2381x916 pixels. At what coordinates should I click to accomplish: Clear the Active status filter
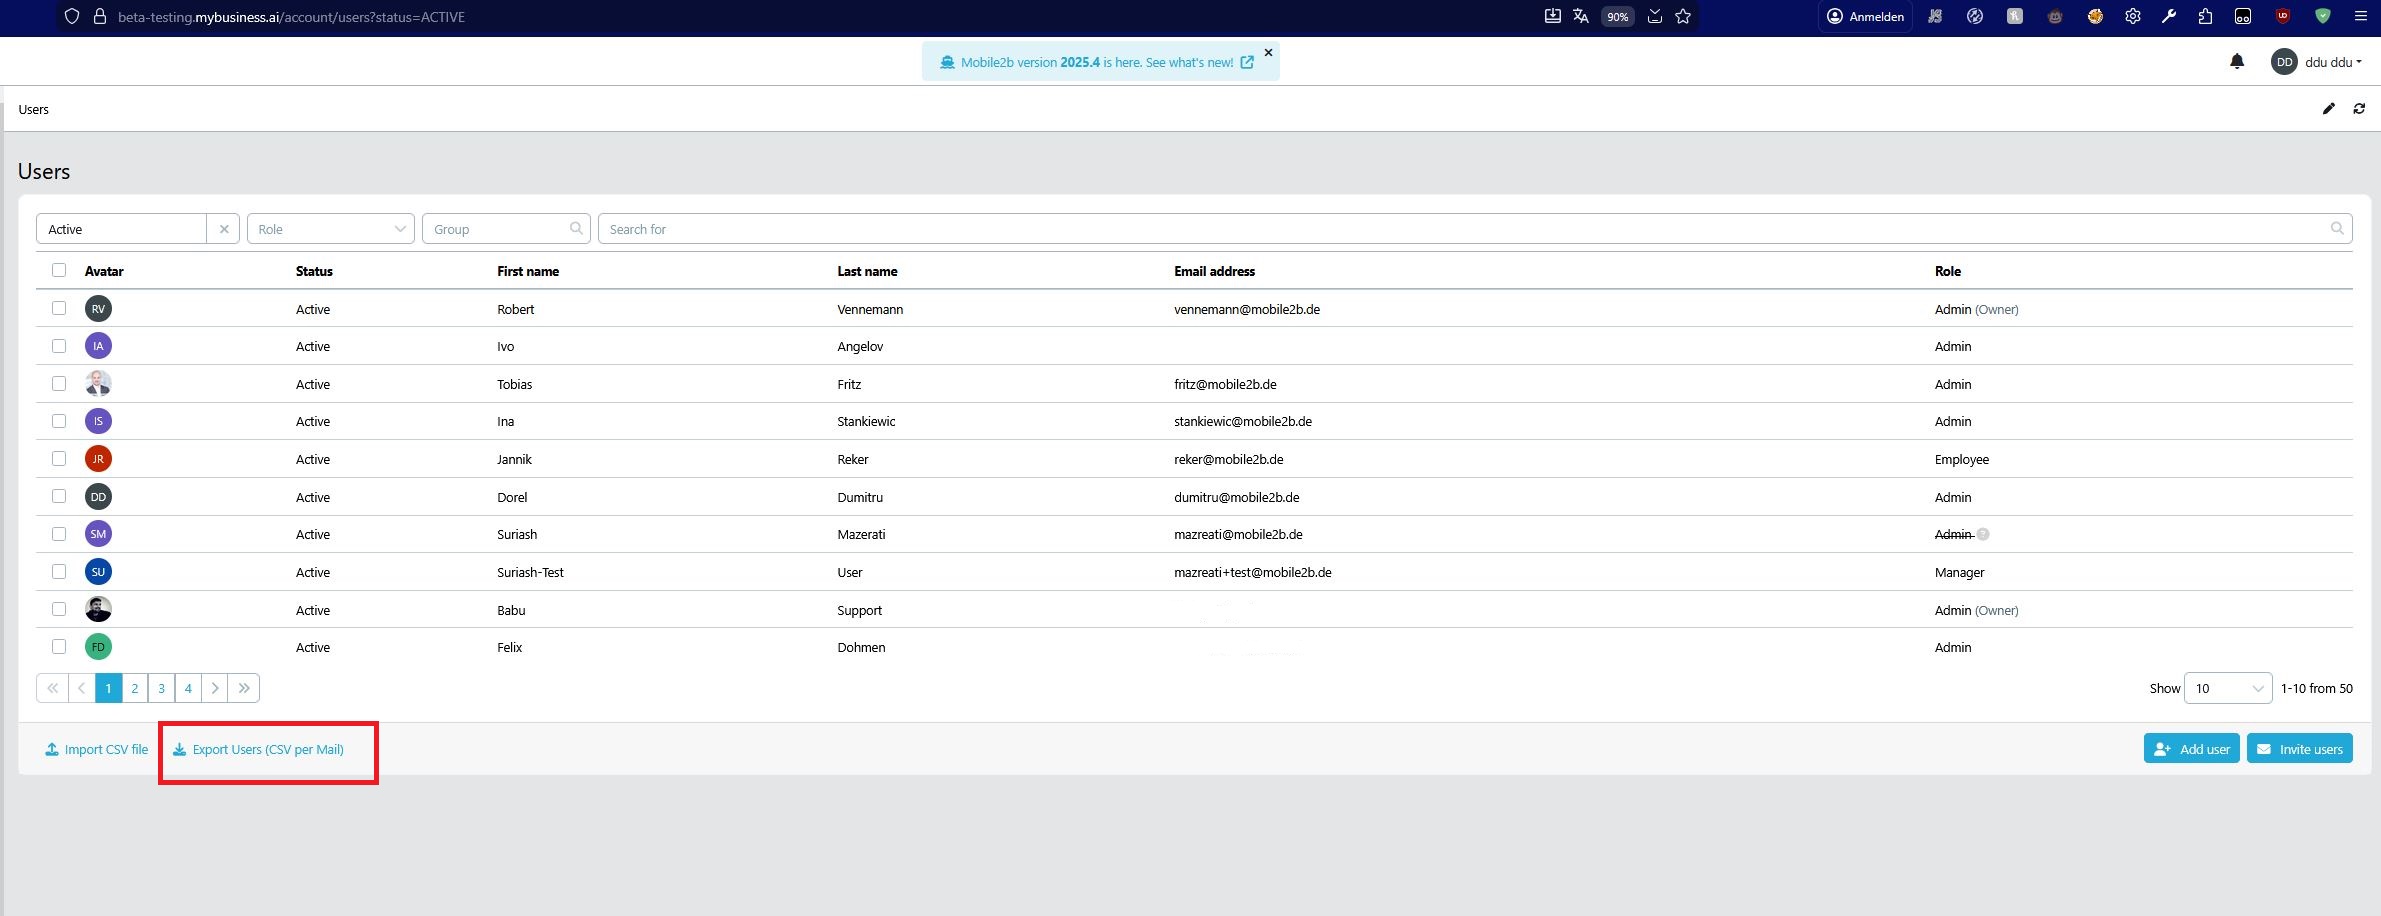[x=224, y=229]
